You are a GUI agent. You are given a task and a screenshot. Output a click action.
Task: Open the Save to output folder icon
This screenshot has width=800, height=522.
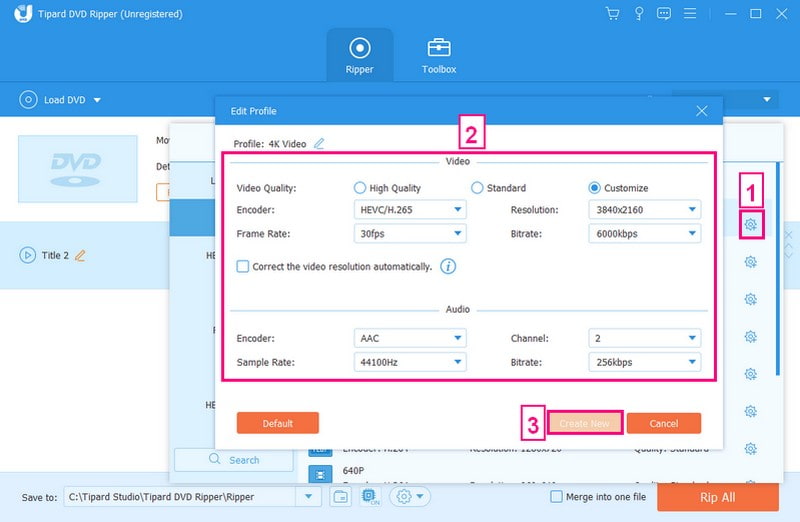point(341,497)
